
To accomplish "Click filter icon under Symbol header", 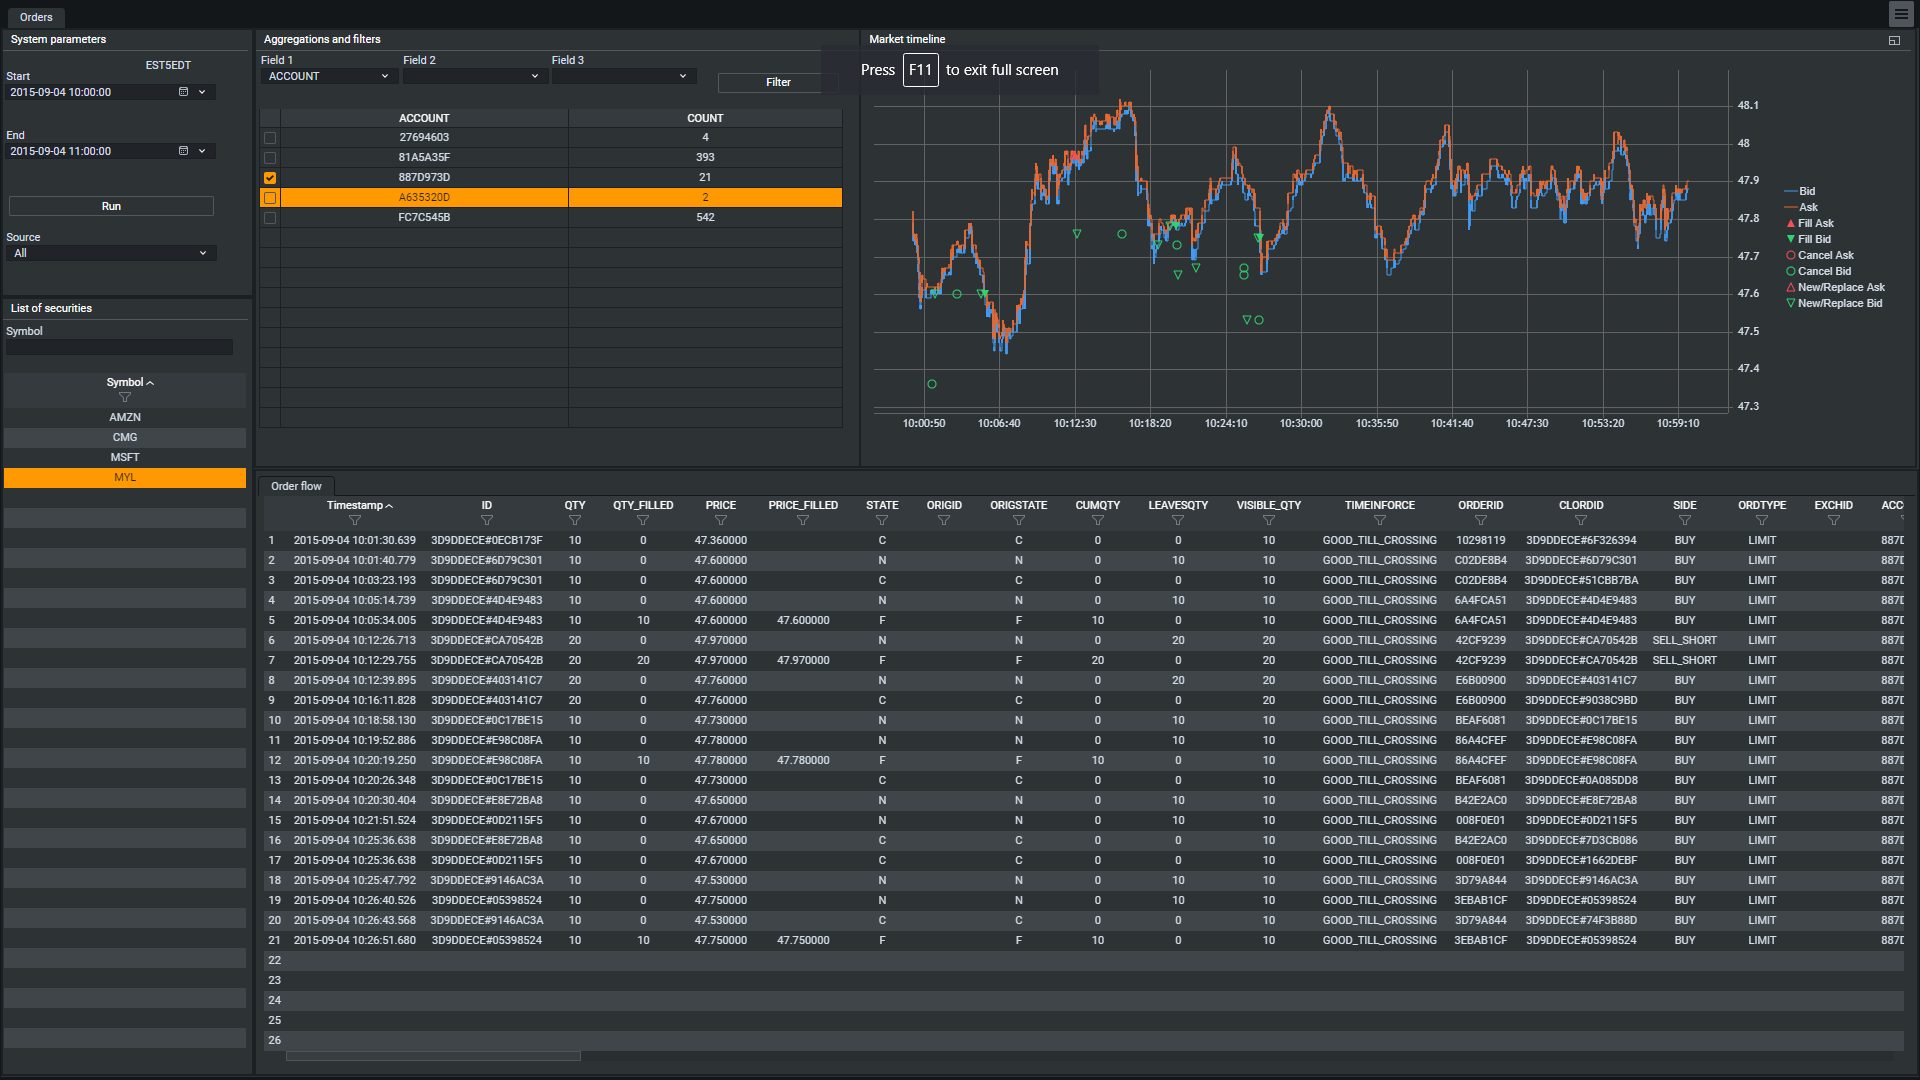I will click(x=125, y=398).
